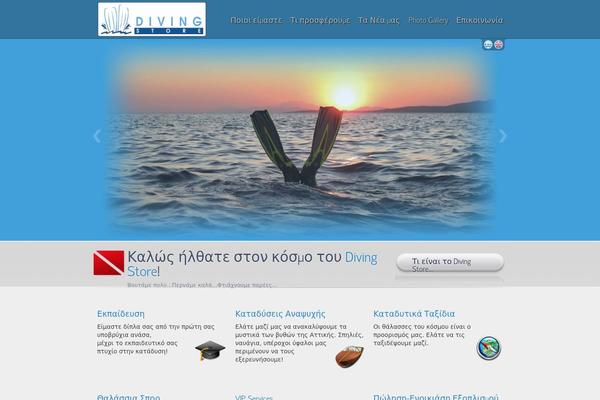Open the Καταδύσεις Αναψυχής link
This screenshot has height=400, width=600.
[x=280, y=314]
